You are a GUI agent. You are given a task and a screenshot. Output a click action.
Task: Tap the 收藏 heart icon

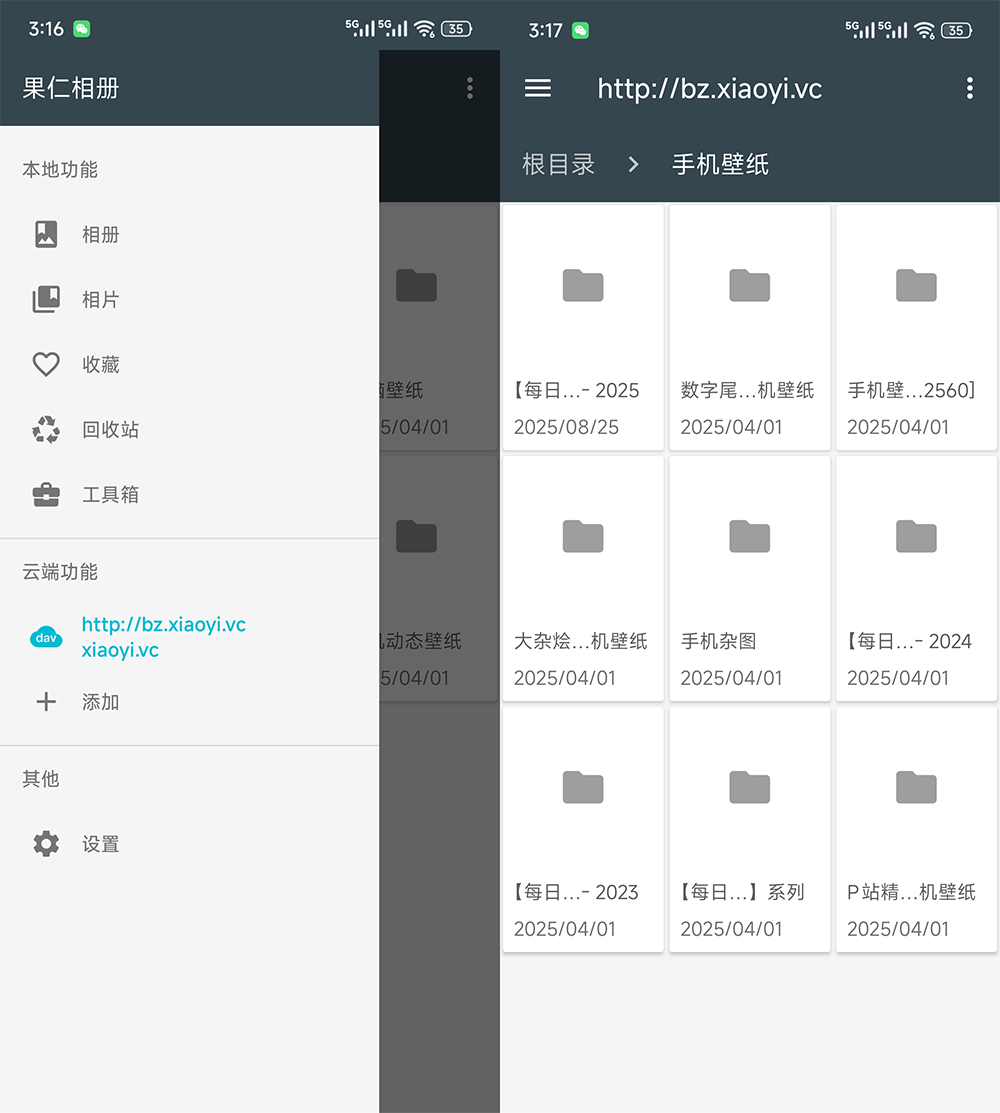46,364
